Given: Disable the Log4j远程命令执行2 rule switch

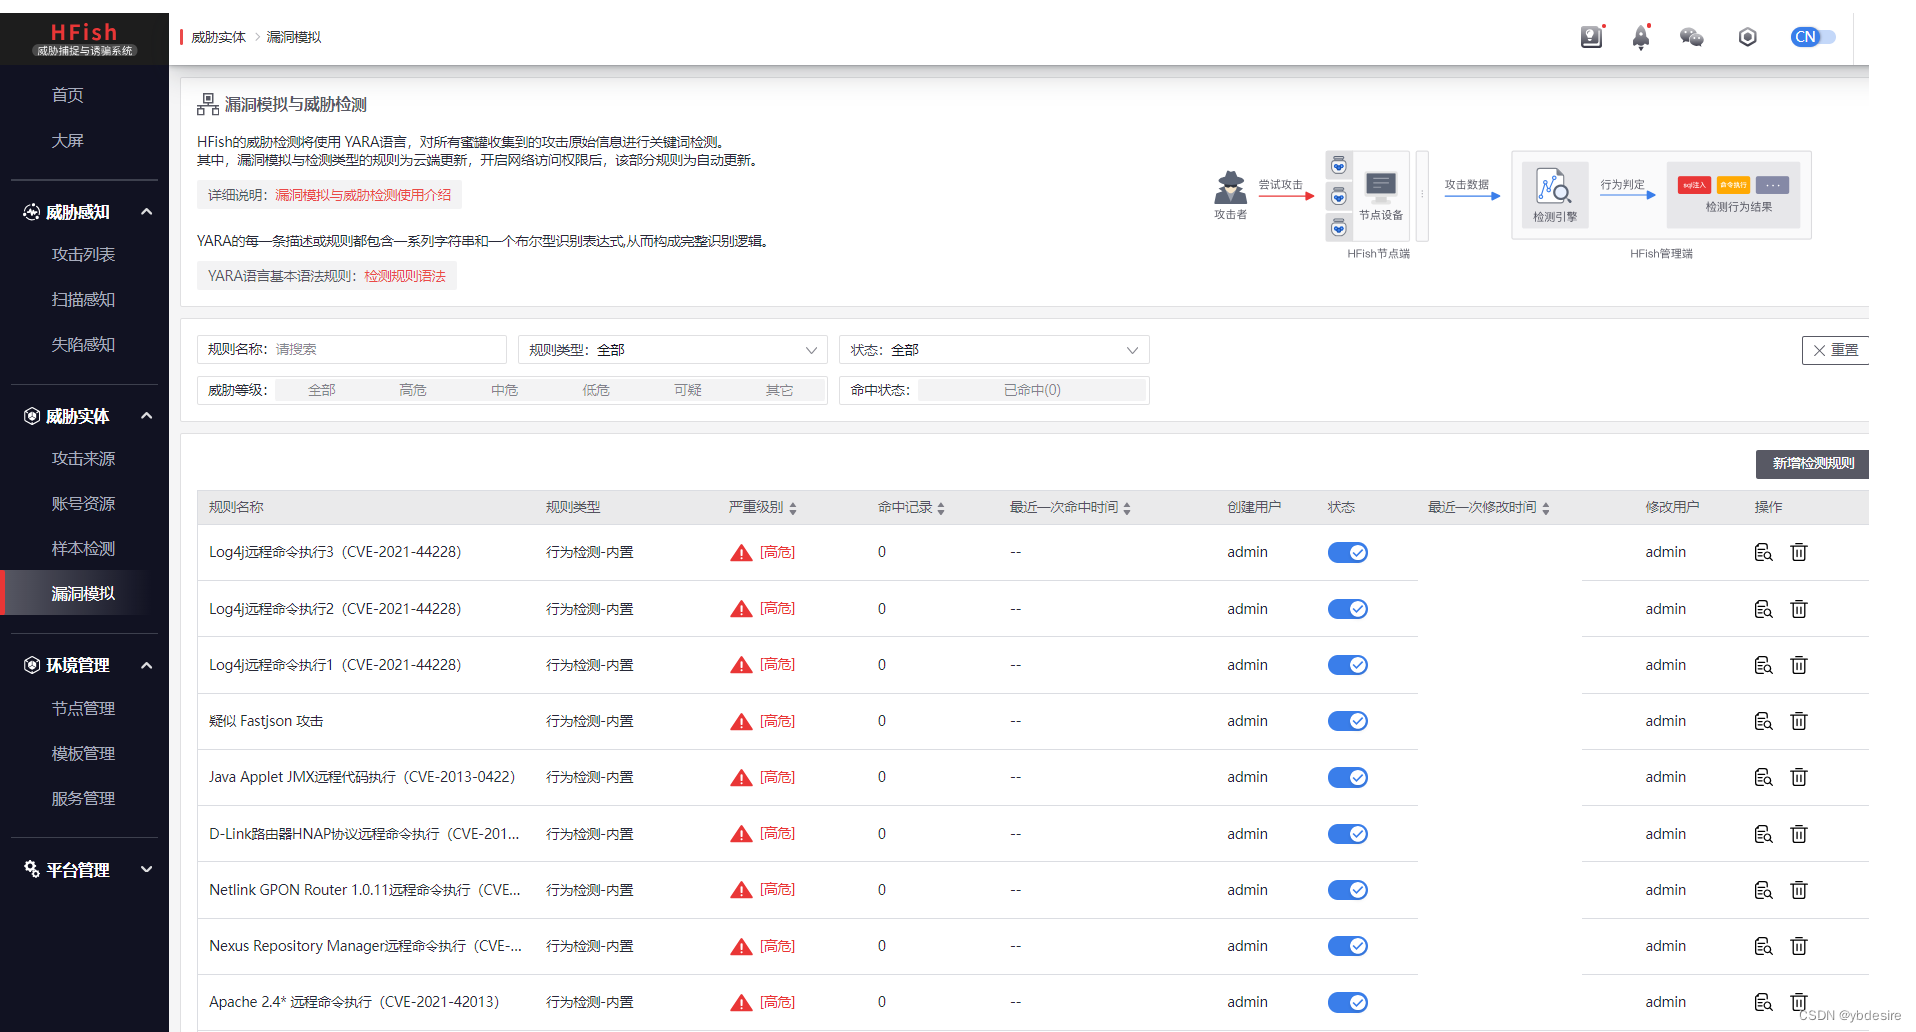Looking at the screenshot, I should point(1347,609).
